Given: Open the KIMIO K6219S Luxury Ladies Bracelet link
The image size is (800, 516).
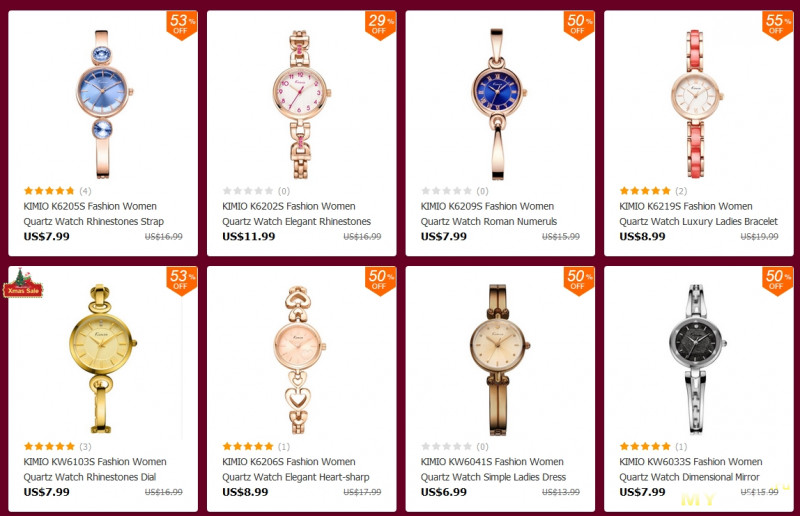Looking at the screenshot, I should [698, 214].
